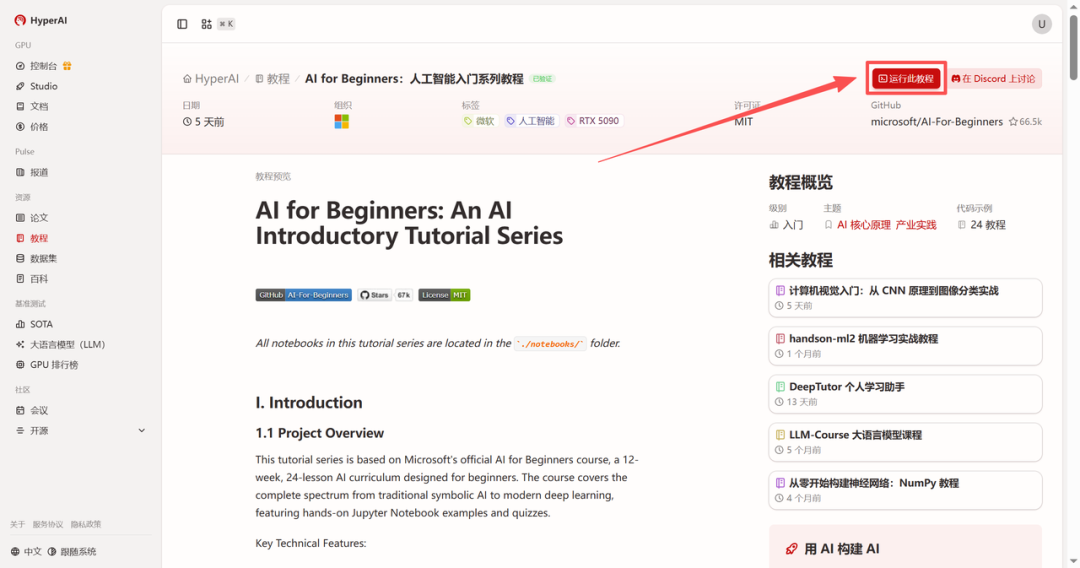Open handson-ml2 机器学习实战教程 card
Screen dimensions: 1080x568
[905, 346]
